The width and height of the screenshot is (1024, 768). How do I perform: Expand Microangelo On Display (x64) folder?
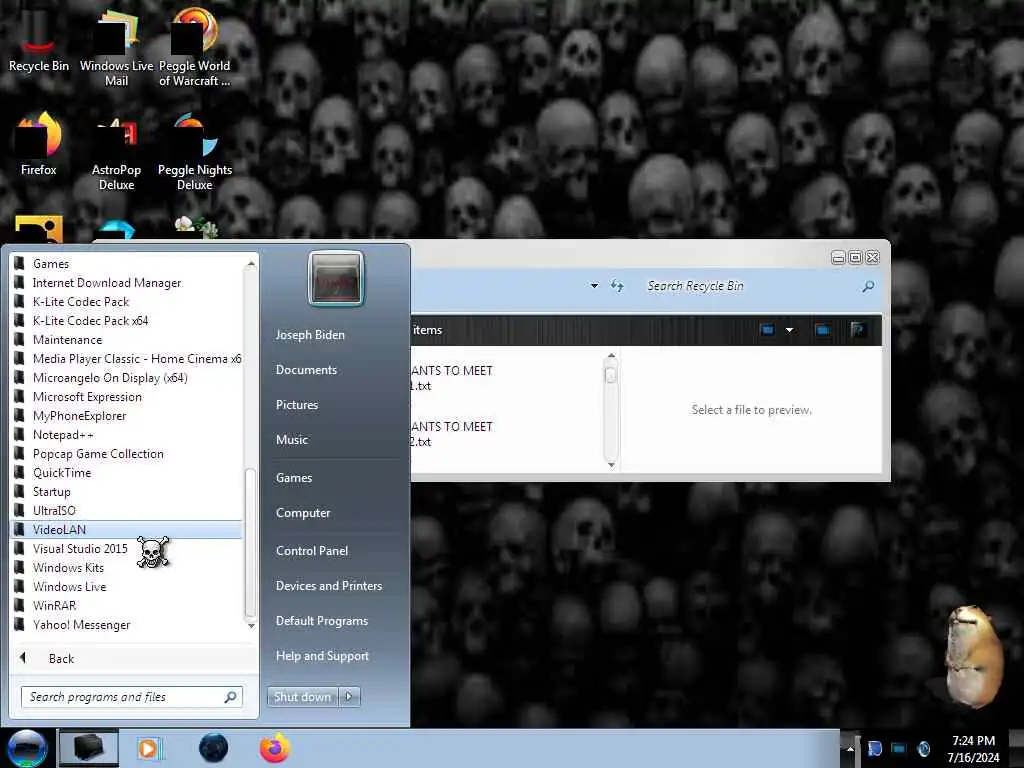pos(127,377)
